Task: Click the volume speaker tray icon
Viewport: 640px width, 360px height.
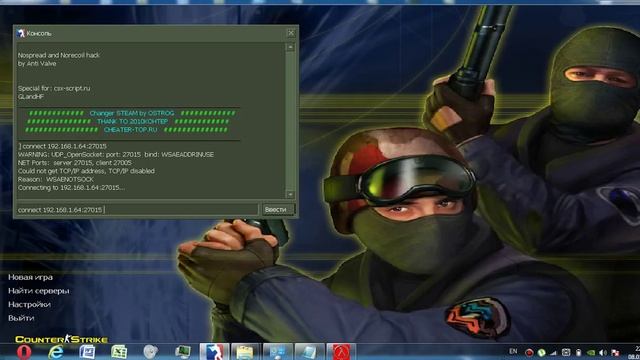Action: point(603,352)
